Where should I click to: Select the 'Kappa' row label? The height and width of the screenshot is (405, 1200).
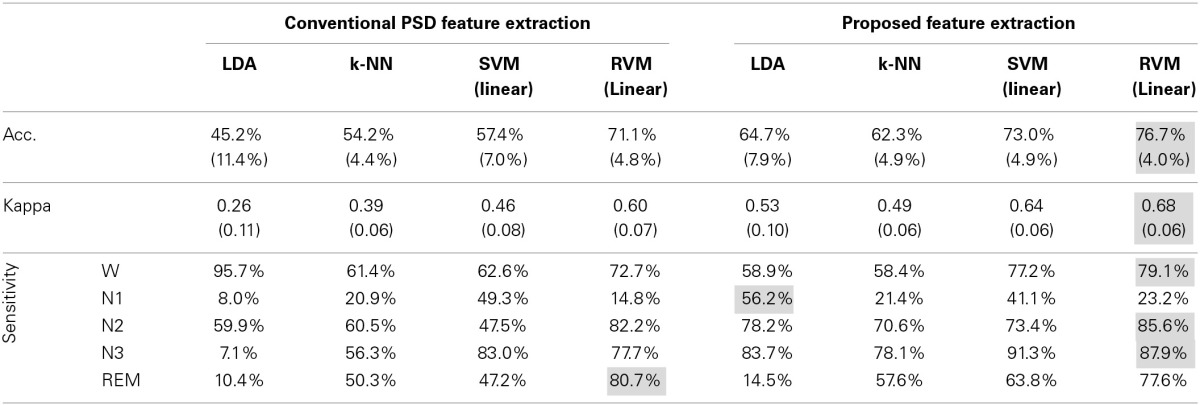26,207
